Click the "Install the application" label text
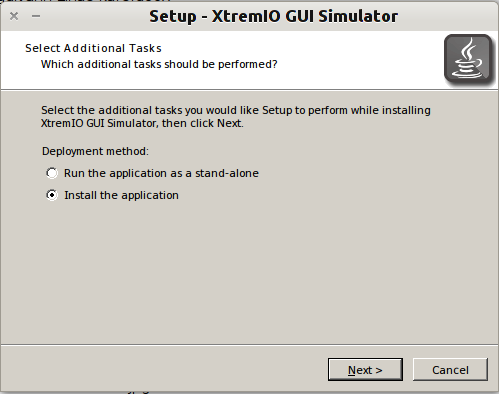 click(121, 195)
